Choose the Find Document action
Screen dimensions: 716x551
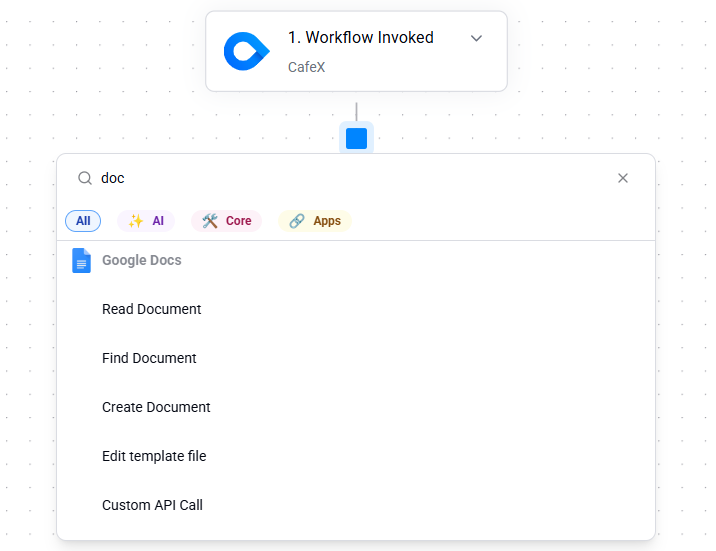click(x=356, y=358)
